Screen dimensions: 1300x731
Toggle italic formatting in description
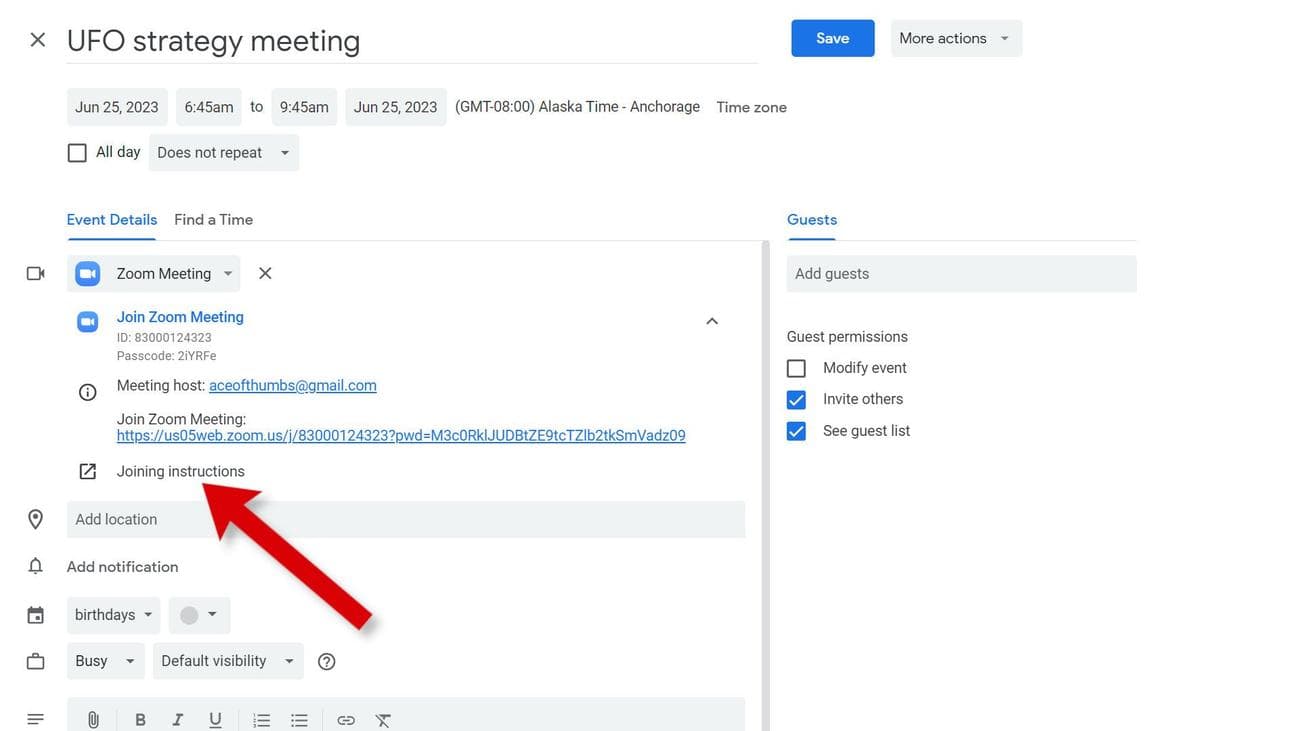click(177, 719)
